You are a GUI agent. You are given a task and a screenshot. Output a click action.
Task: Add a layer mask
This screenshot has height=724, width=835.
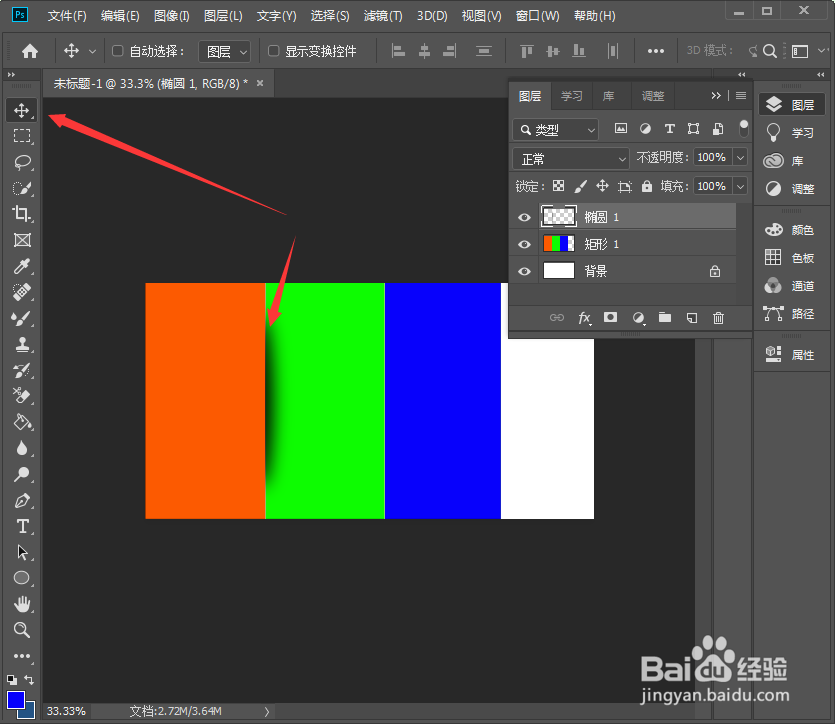610,318
